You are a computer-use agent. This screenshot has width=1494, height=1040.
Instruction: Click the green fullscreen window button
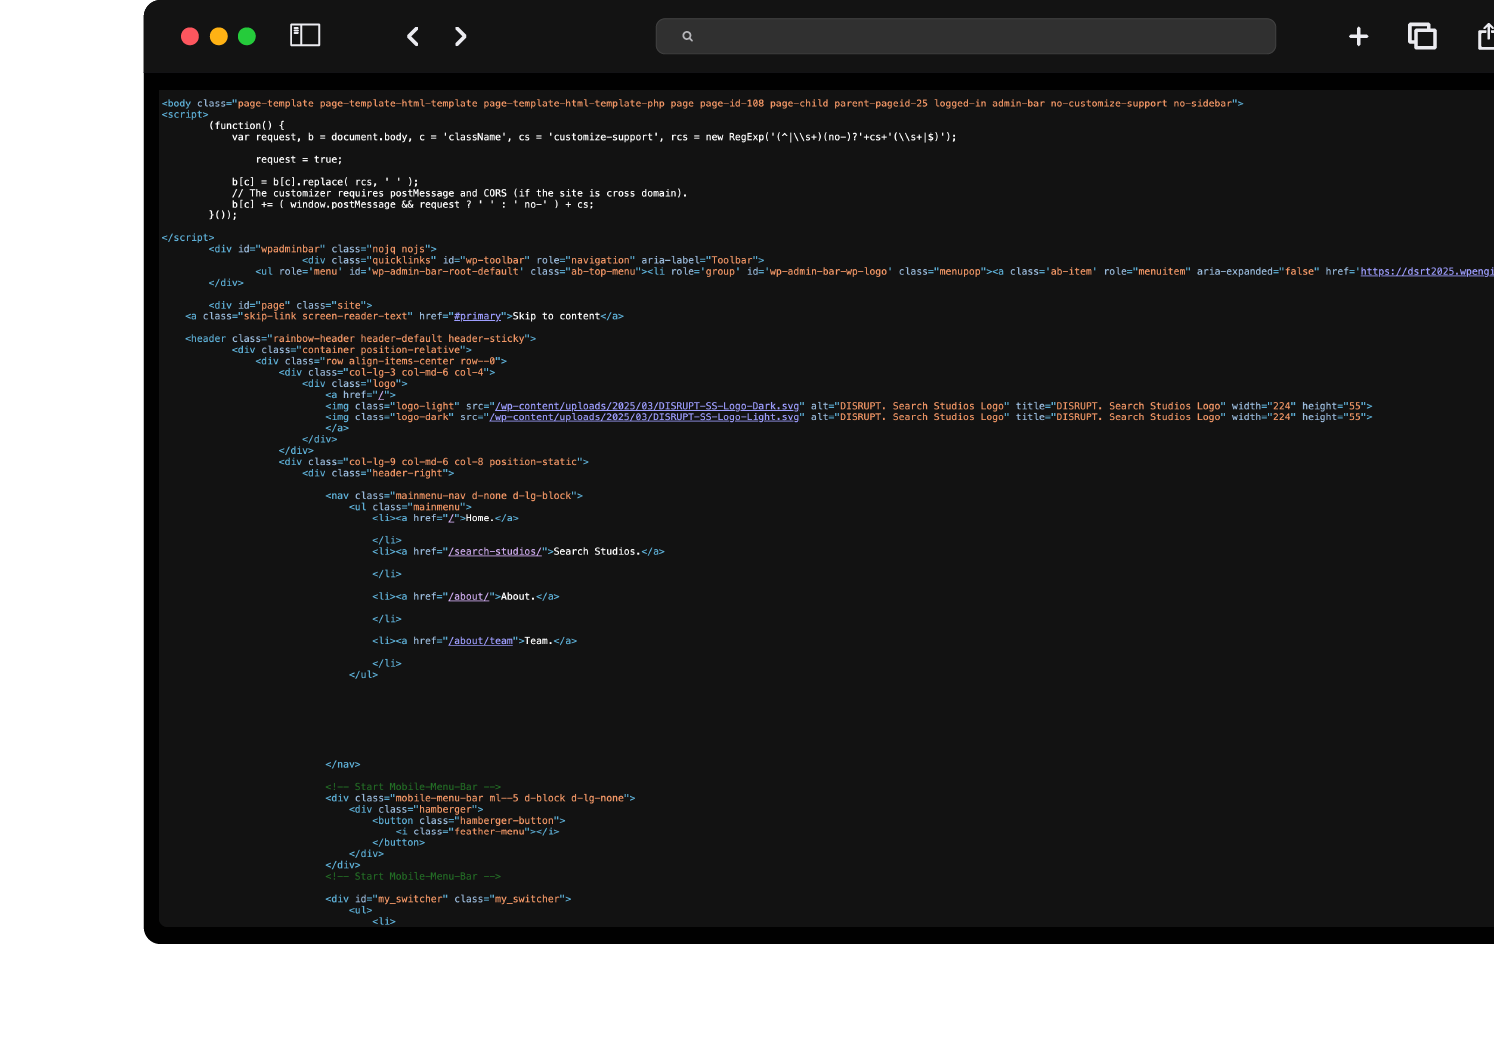point(247,36)
